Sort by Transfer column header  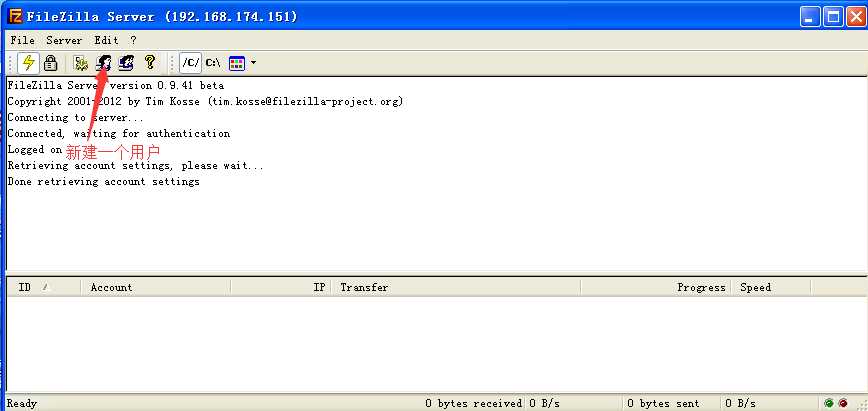456,287
